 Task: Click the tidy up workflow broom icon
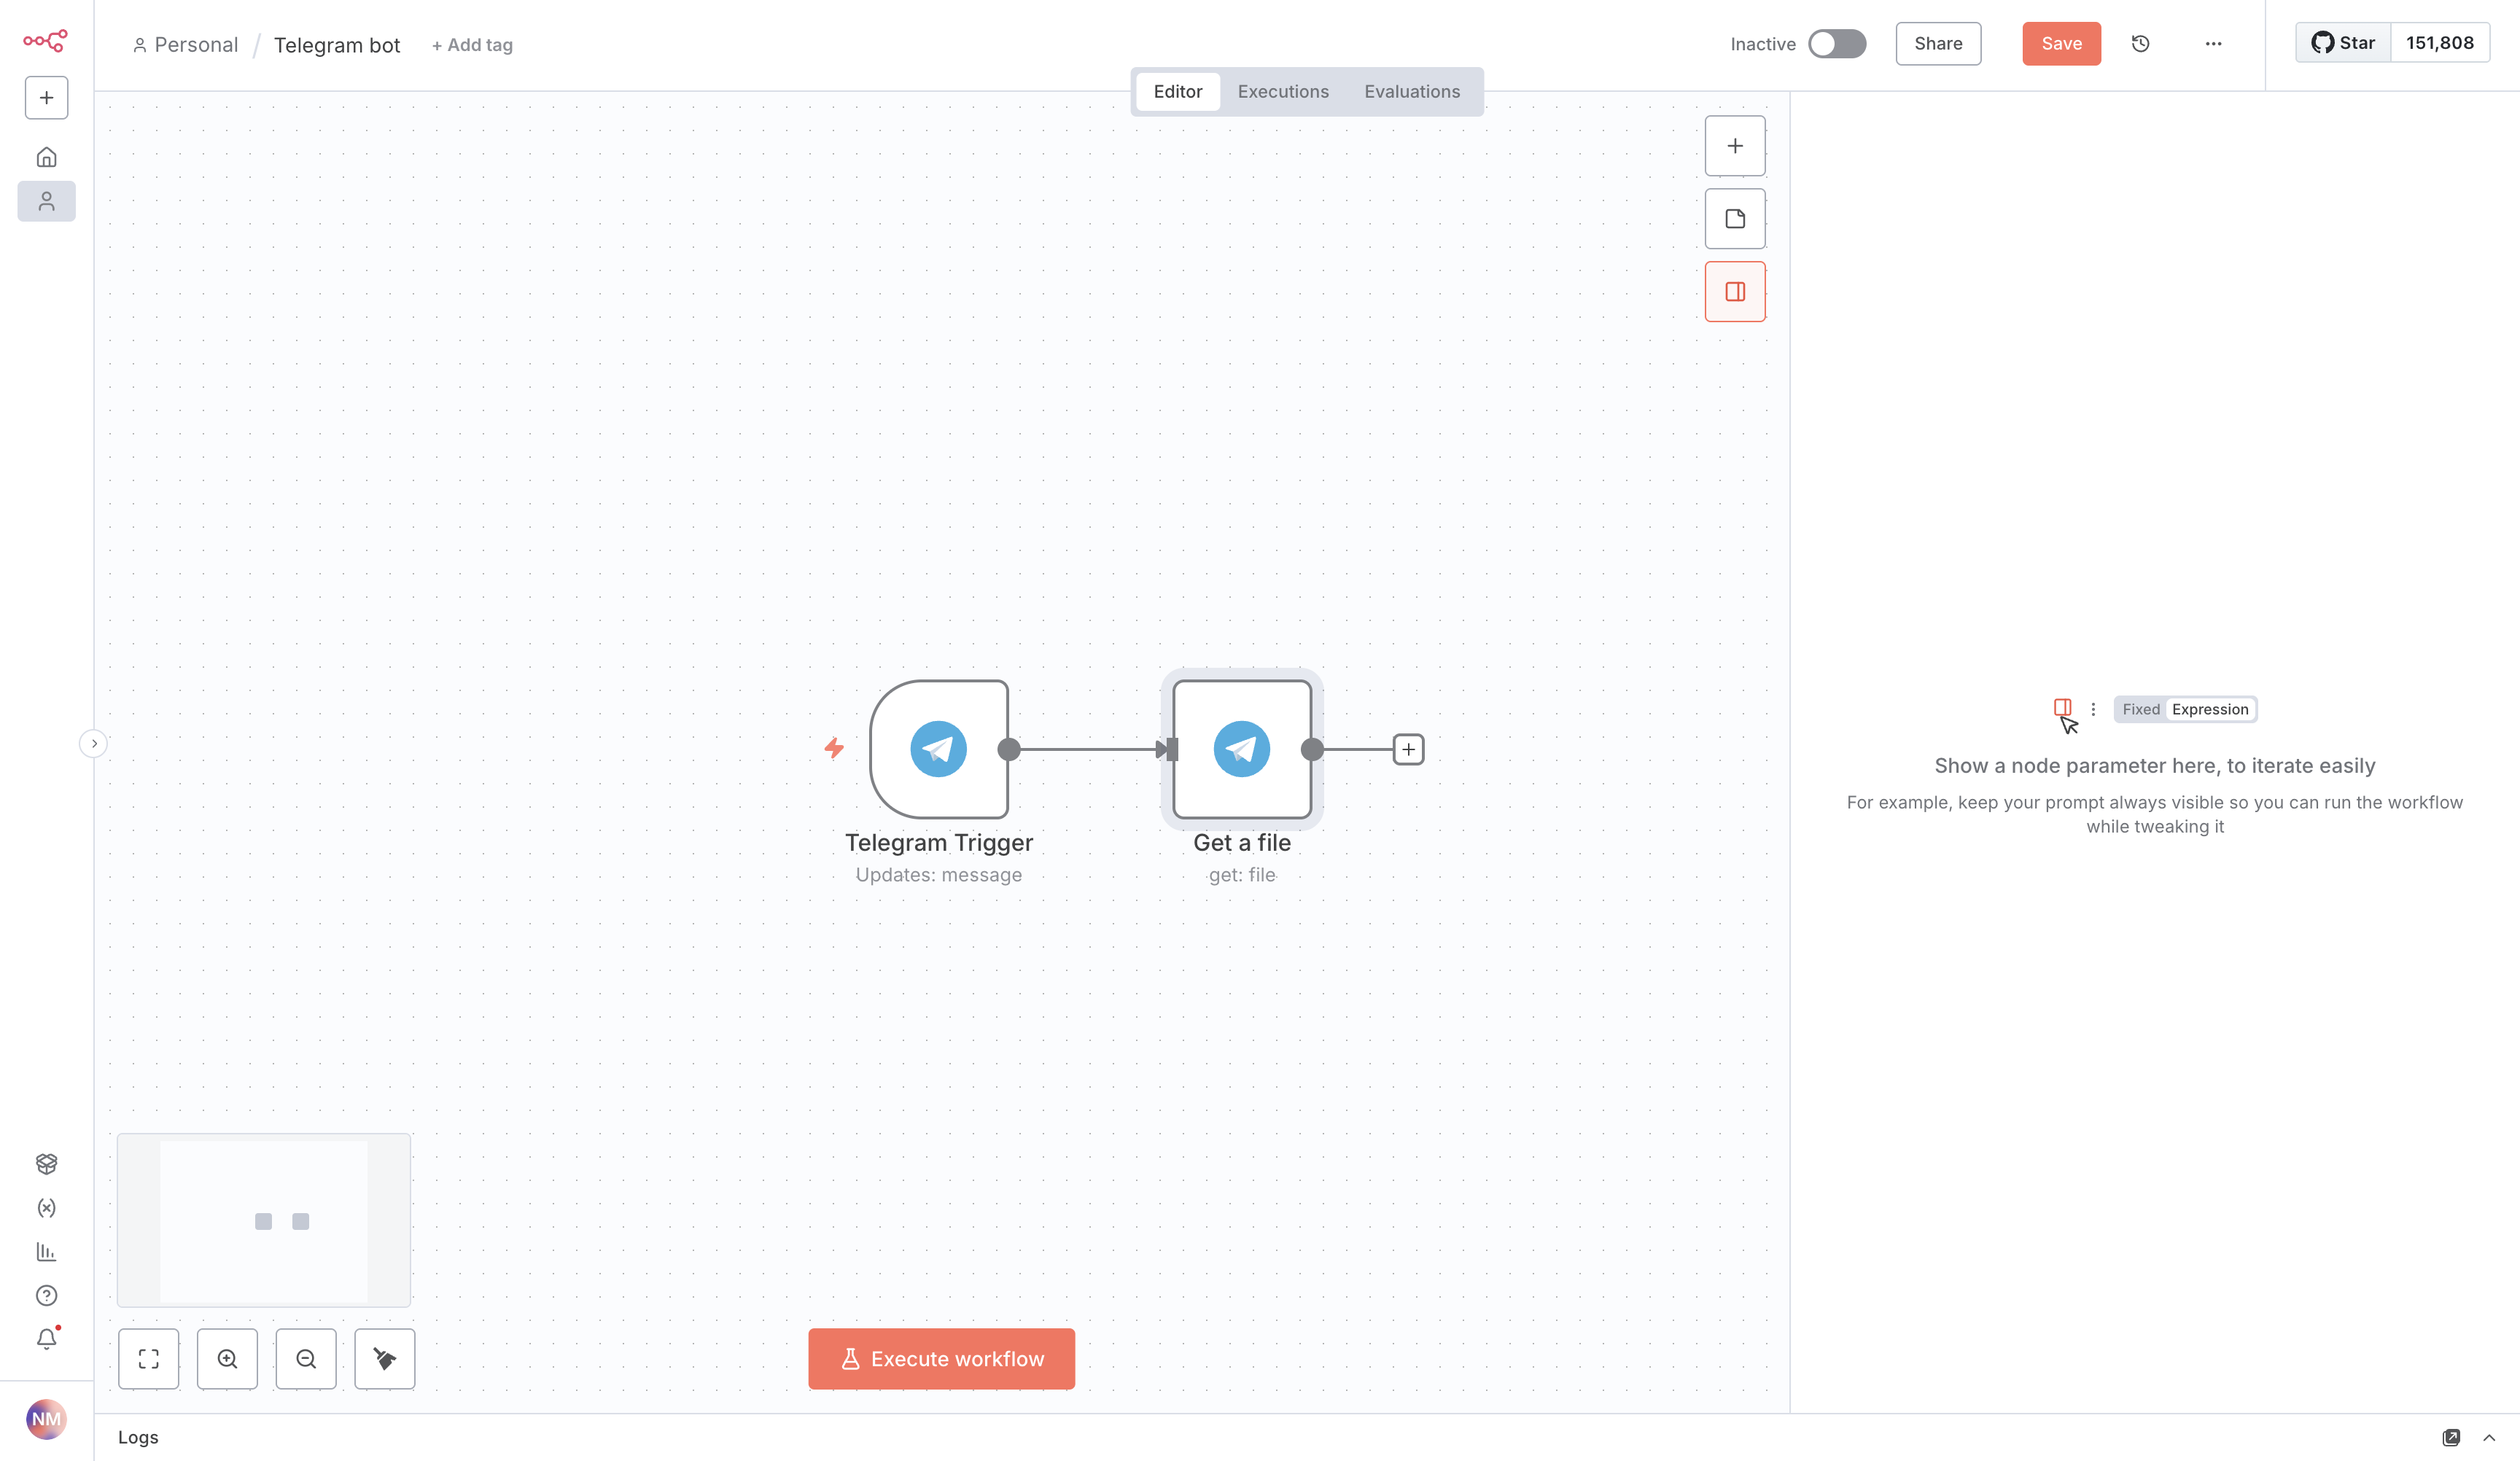click(384, 1358)
